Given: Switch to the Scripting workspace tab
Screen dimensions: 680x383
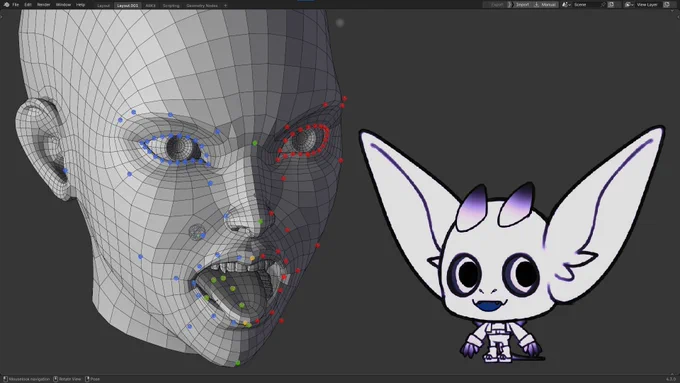Looking at the screenshot, I should [171, 6].
